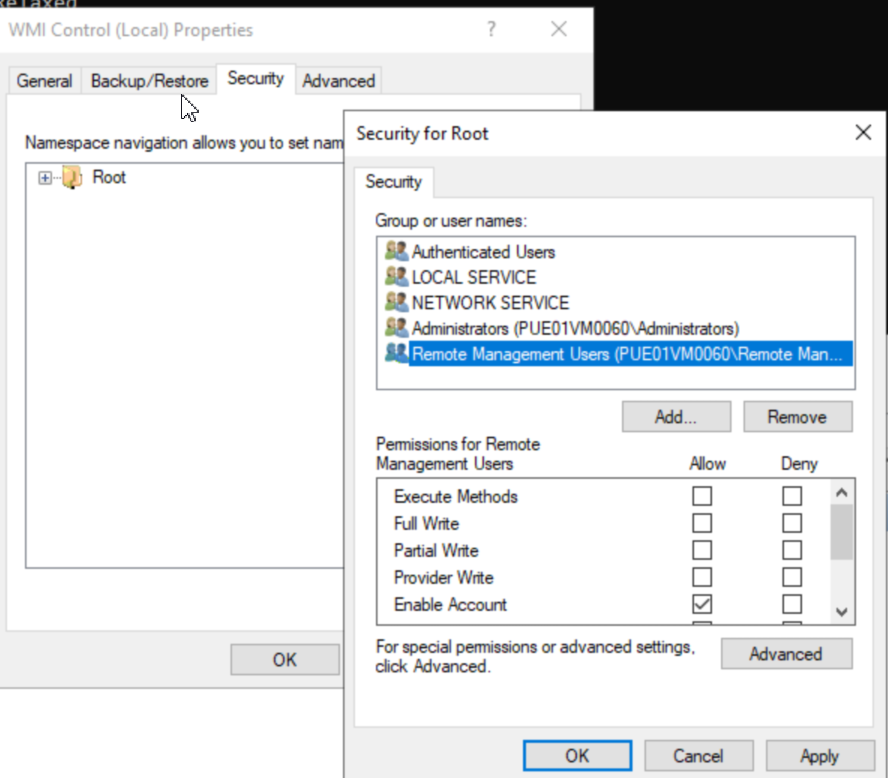
Task: Select the Partial Write permission row
Action: click(435, 550)
